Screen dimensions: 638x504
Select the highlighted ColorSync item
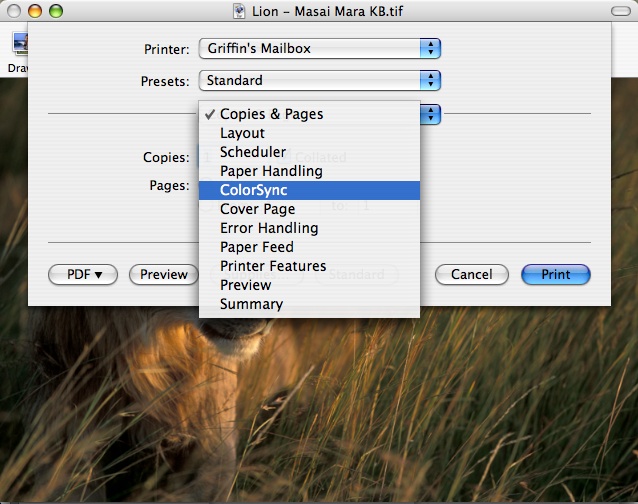click(x=254, y=190)
